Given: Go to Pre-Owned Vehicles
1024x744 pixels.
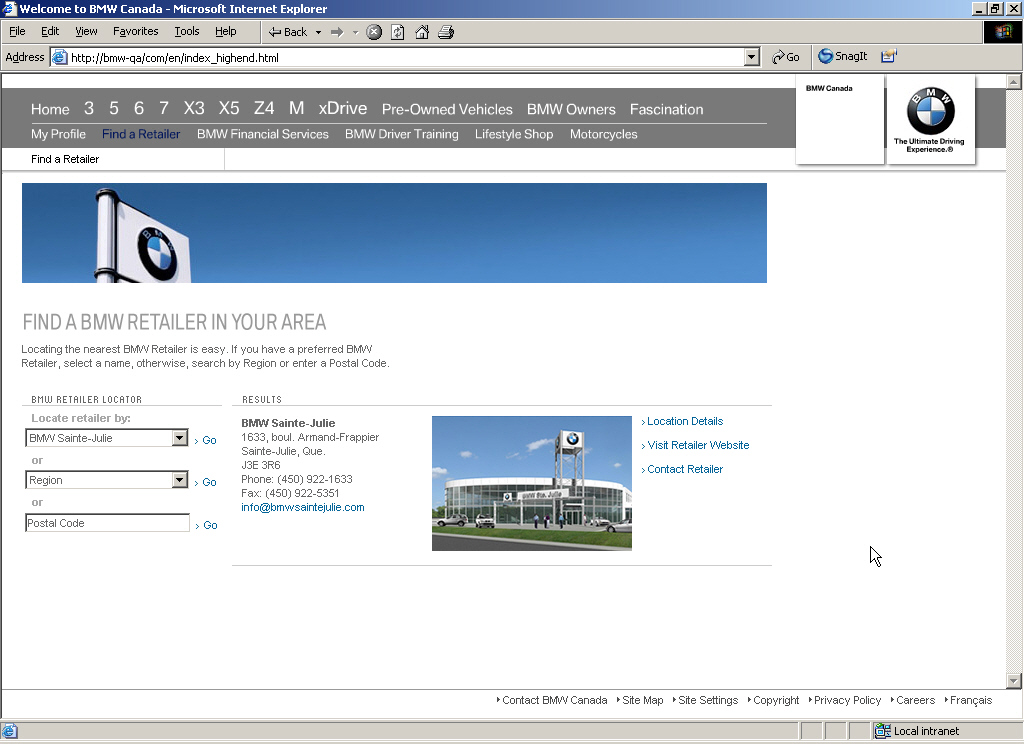Looking at the screenshot, I should 447,109.
